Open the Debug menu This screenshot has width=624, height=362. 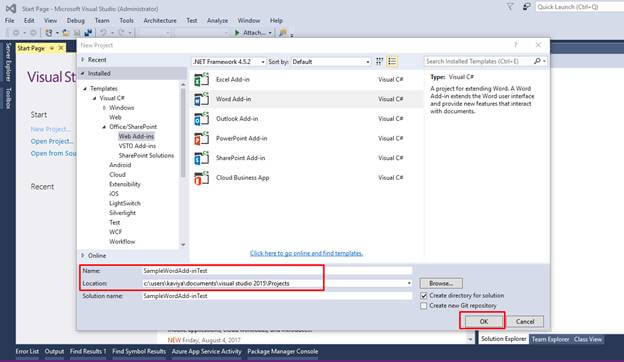[x=76, y=20]
